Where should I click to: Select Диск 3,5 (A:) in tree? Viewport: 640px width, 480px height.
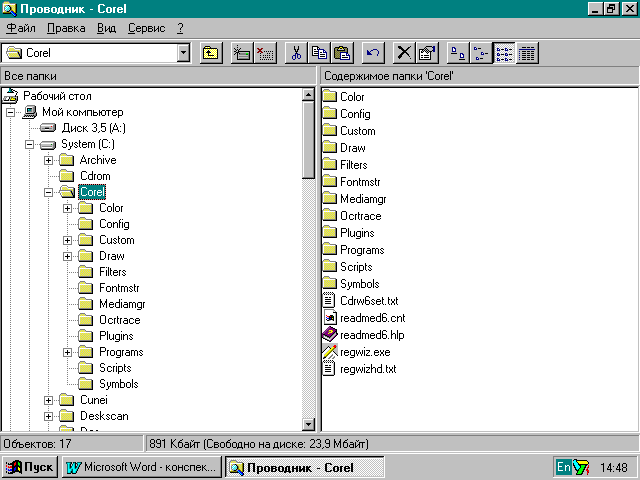93,128
